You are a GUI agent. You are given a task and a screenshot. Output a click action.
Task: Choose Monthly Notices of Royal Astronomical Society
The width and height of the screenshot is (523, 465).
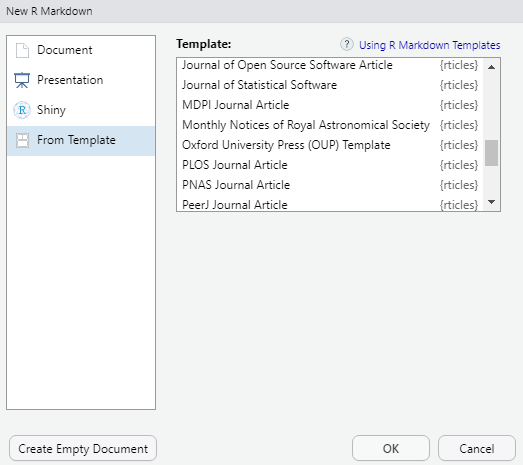(330, 125)
